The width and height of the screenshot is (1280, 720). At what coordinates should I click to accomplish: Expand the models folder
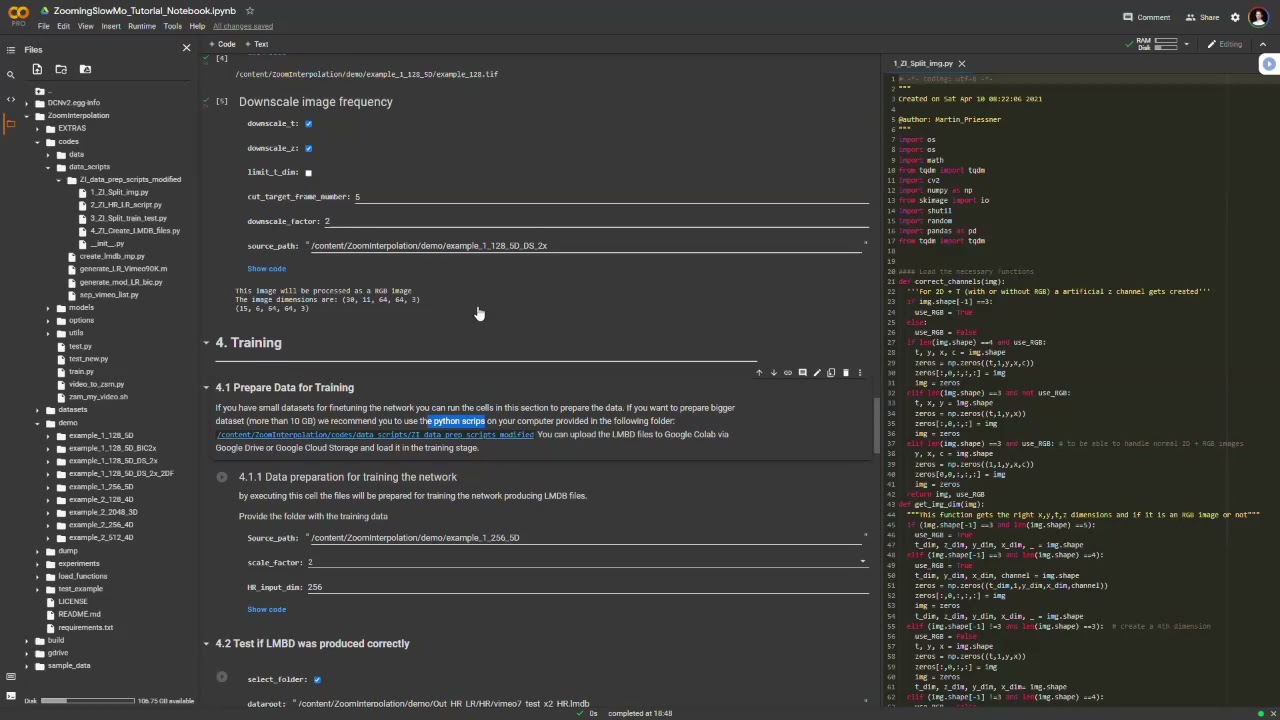click(x=48, y=308)
